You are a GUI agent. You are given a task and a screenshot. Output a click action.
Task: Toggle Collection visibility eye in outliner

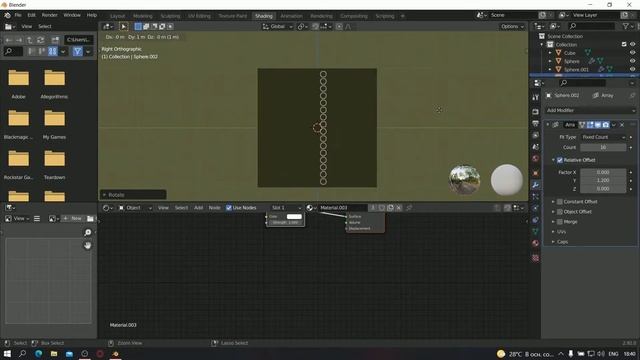(632, 44)
